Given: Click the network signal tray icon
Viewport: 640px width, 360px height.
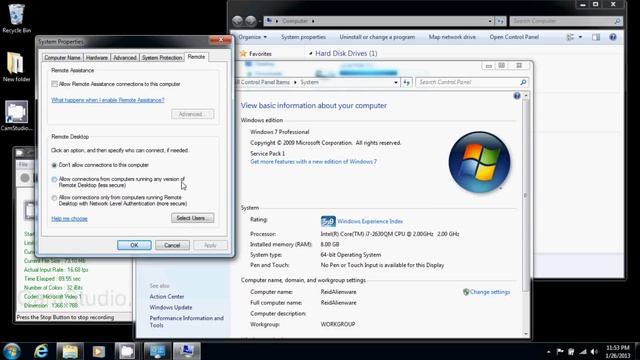Looking at the screenshot, I should [583, 351].
